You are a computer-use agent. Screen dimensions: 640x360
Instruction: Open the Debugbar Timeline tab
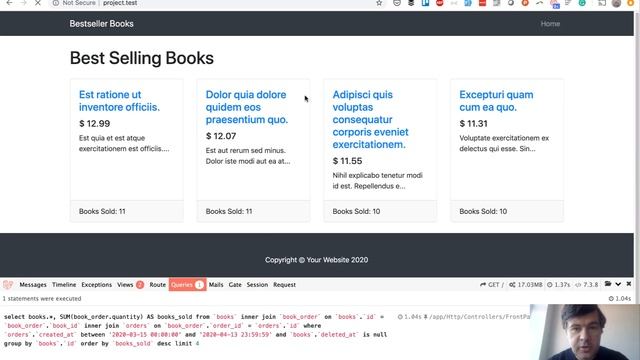(64, 284)
